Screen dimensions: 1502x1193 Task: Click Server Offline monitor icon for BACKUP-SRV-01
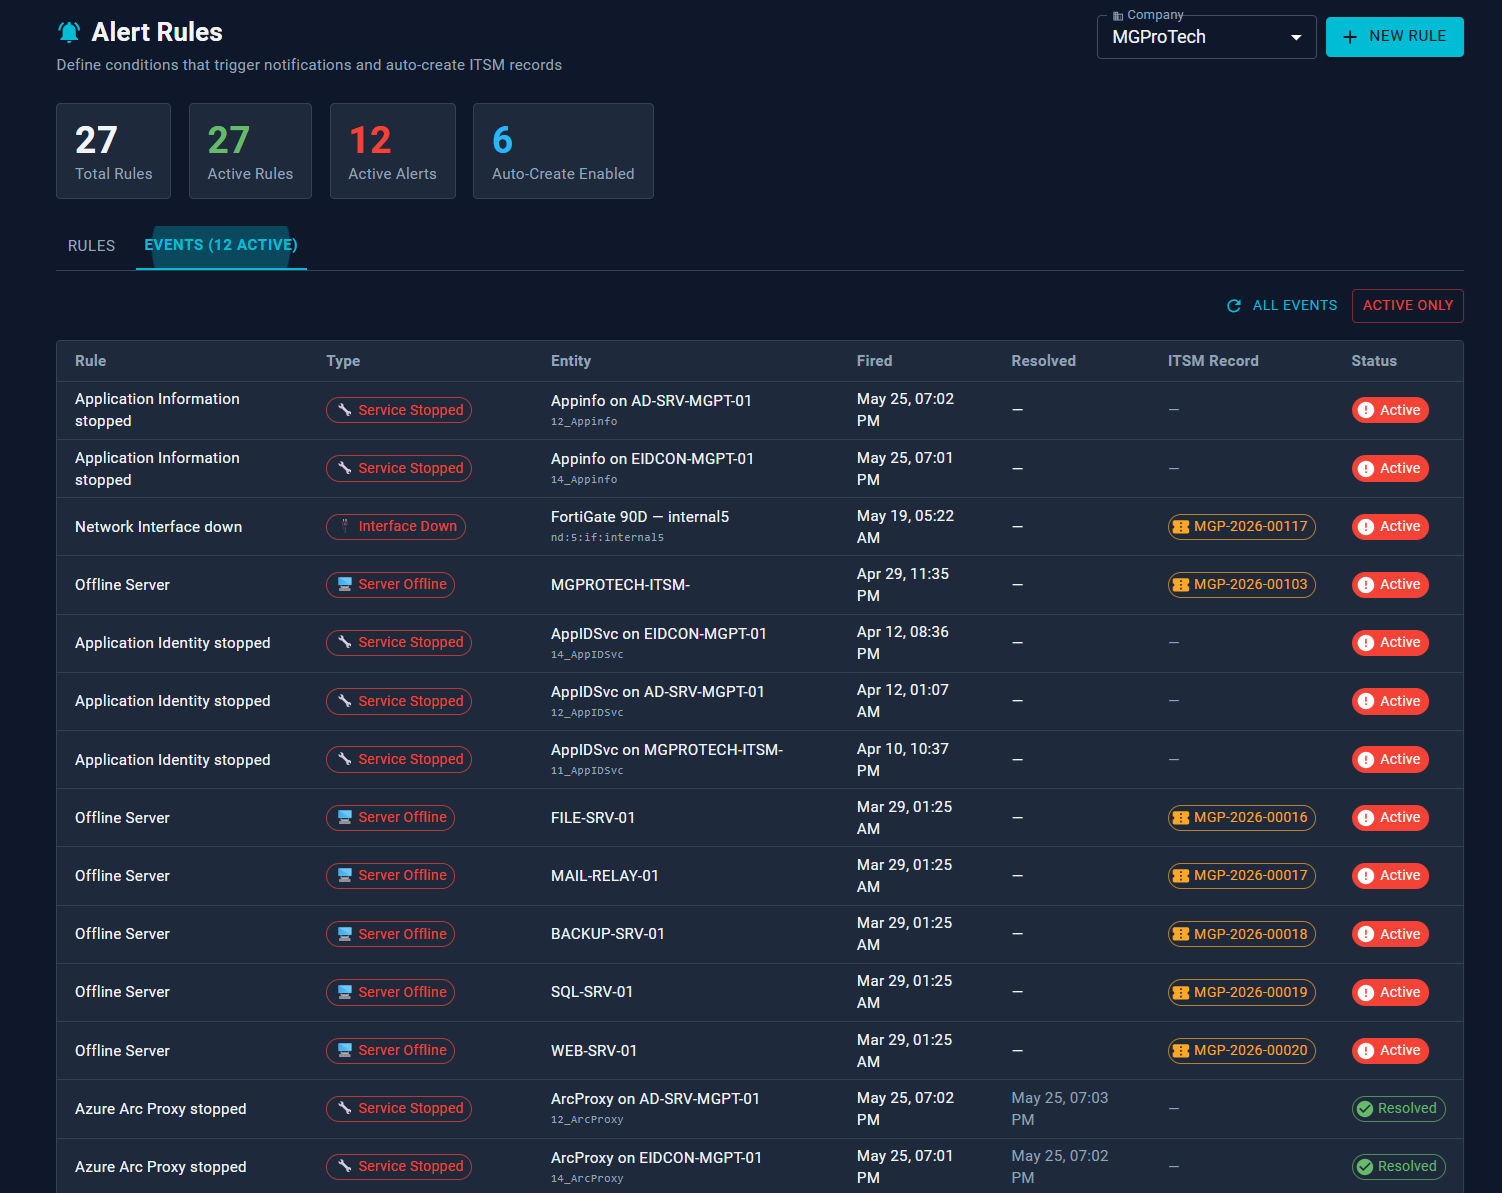344,934
